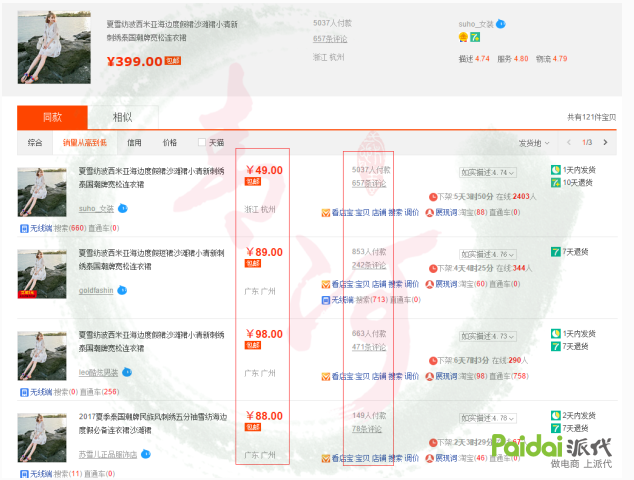Viewport: 634px width, 480px height.
Task: Click Wangwang chat icon beside 苏雪儿正品服饰店
Action: click(146, 454)
